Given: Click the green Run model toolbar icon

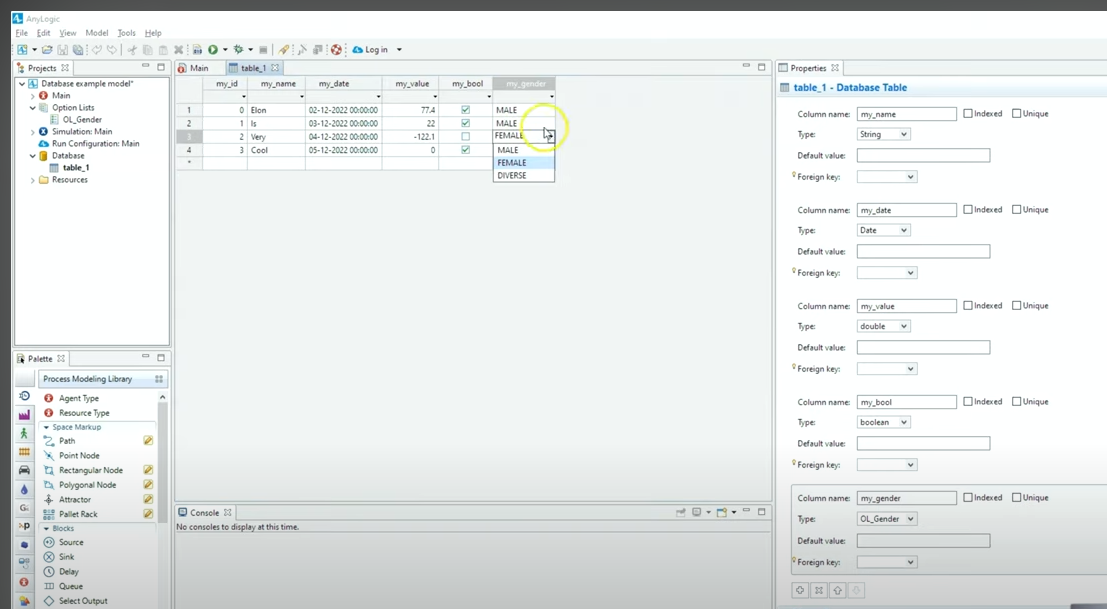Looking at the screenshot, I should click(x=212, y=49).
